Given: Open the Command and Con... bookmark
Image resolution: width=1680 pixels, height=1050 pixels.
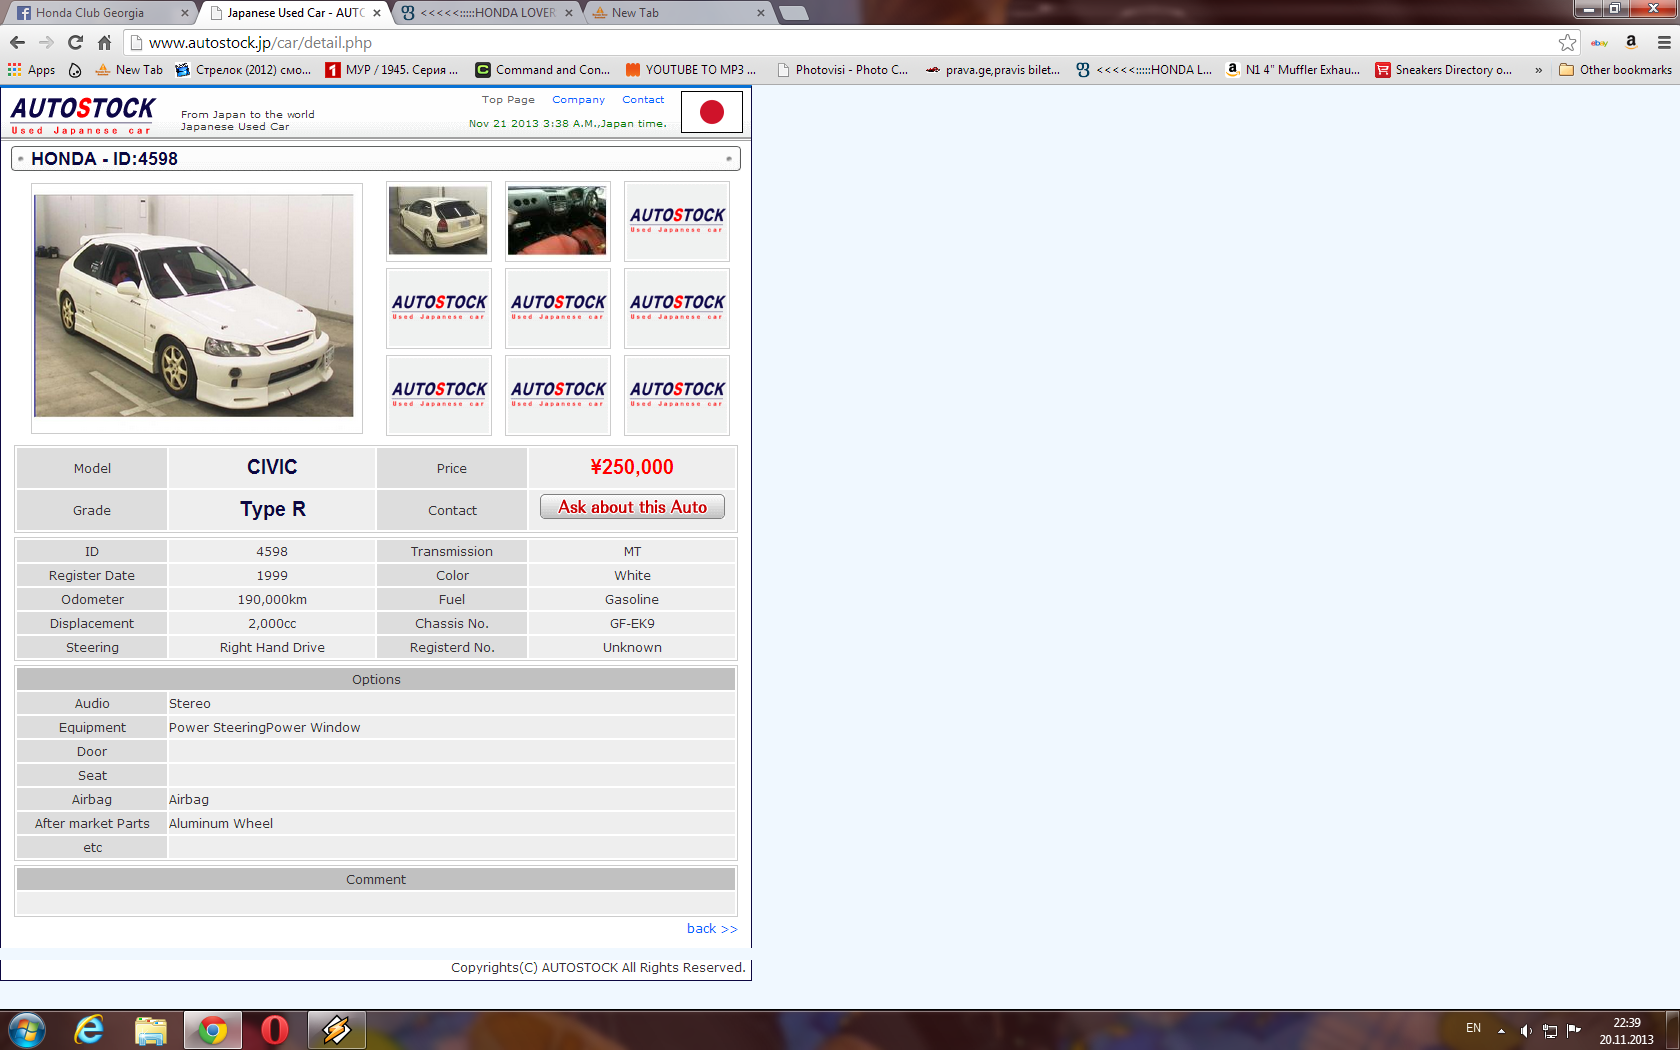Looking at the screenshot, I should click(543, 70).
